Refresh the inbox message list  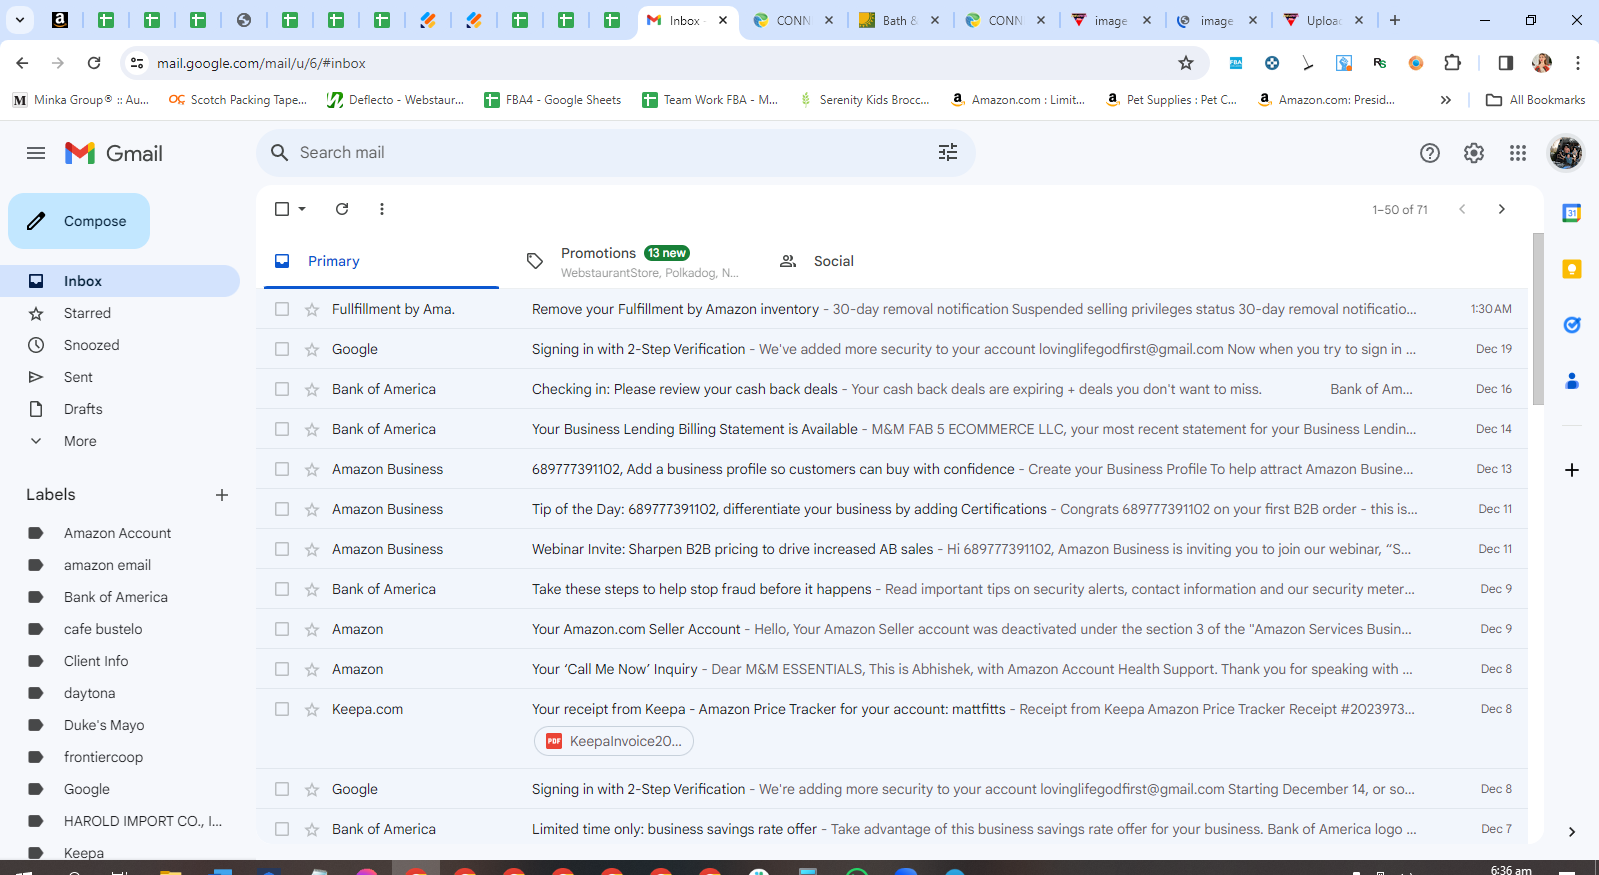tap(342, 209)
